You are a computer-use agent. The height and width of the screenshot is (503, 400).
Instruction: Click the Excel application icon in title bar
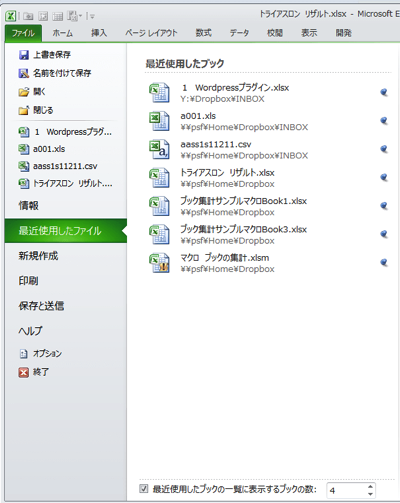click(x=11, y=16)
